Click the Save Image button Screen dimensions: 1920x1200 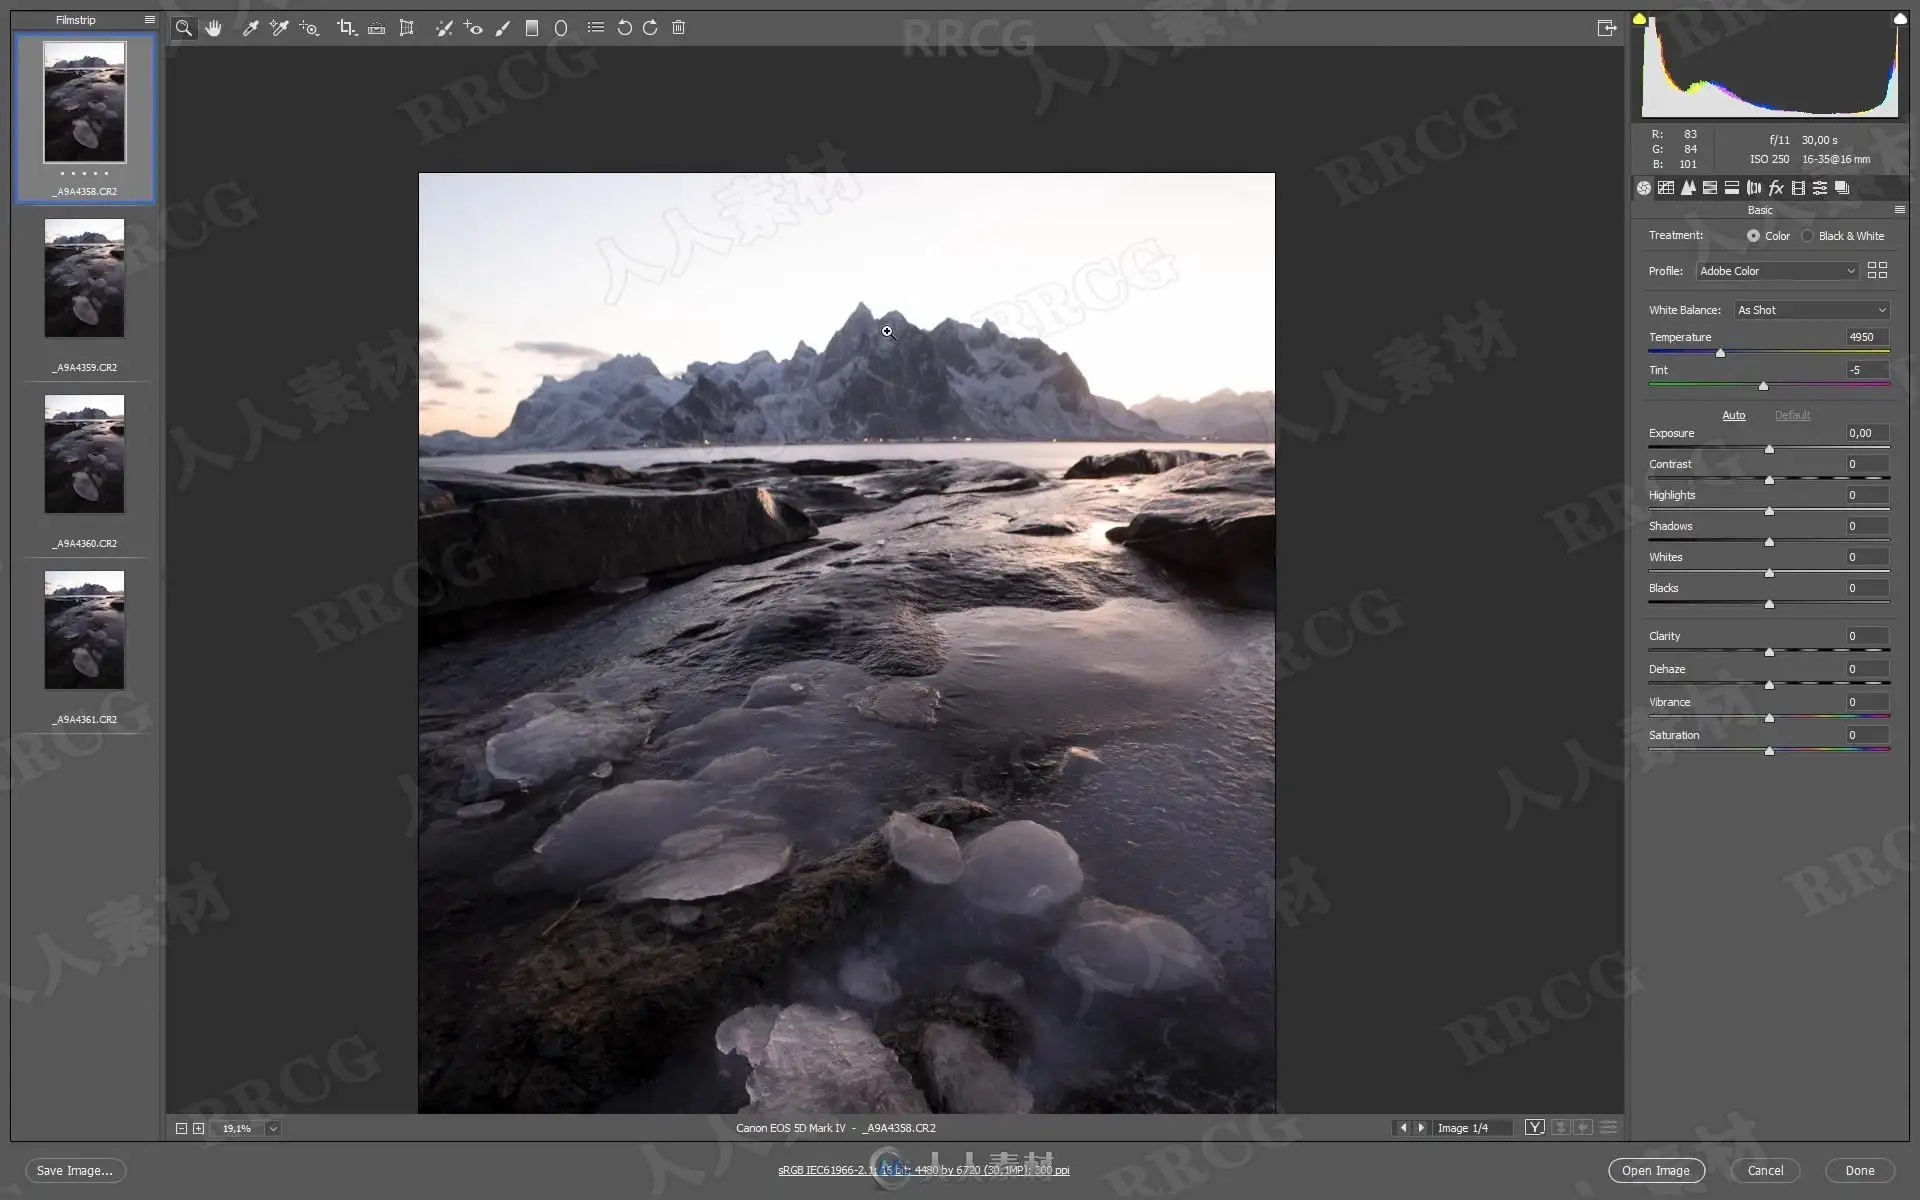pyautogui.click(x=75, y=1170)
